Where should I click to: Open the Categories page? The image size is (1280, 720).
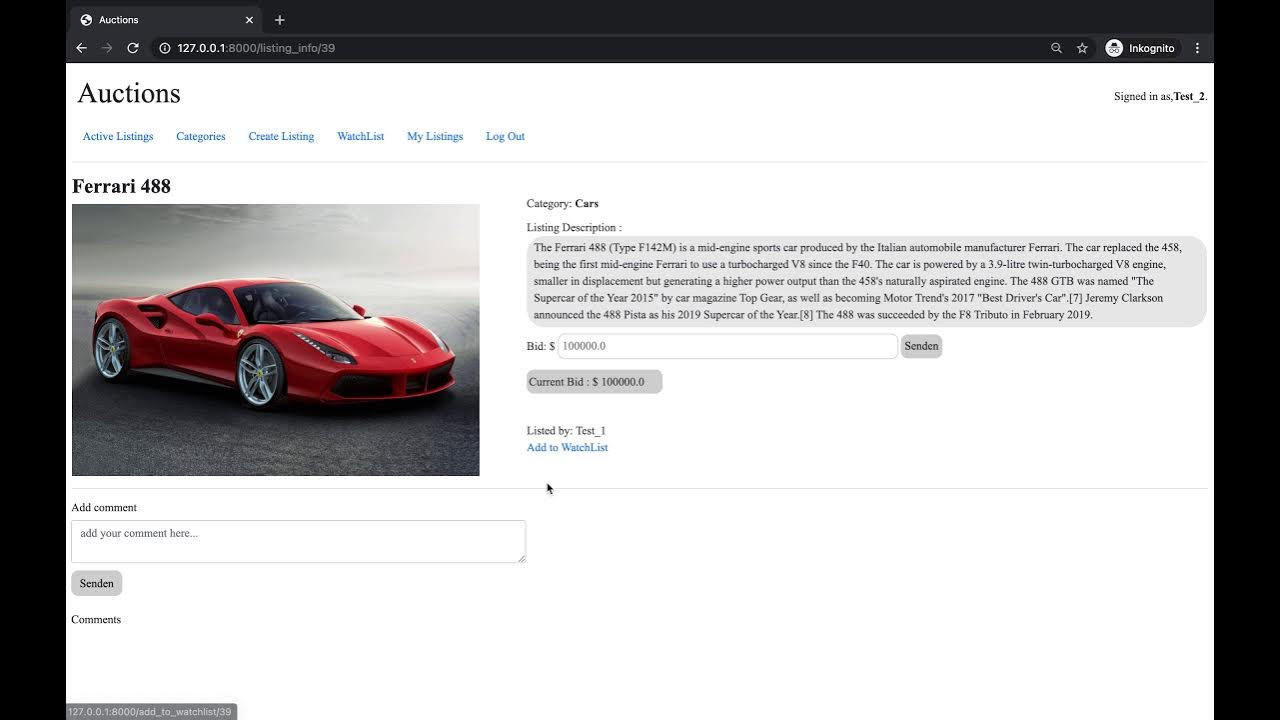coord(201,136)
